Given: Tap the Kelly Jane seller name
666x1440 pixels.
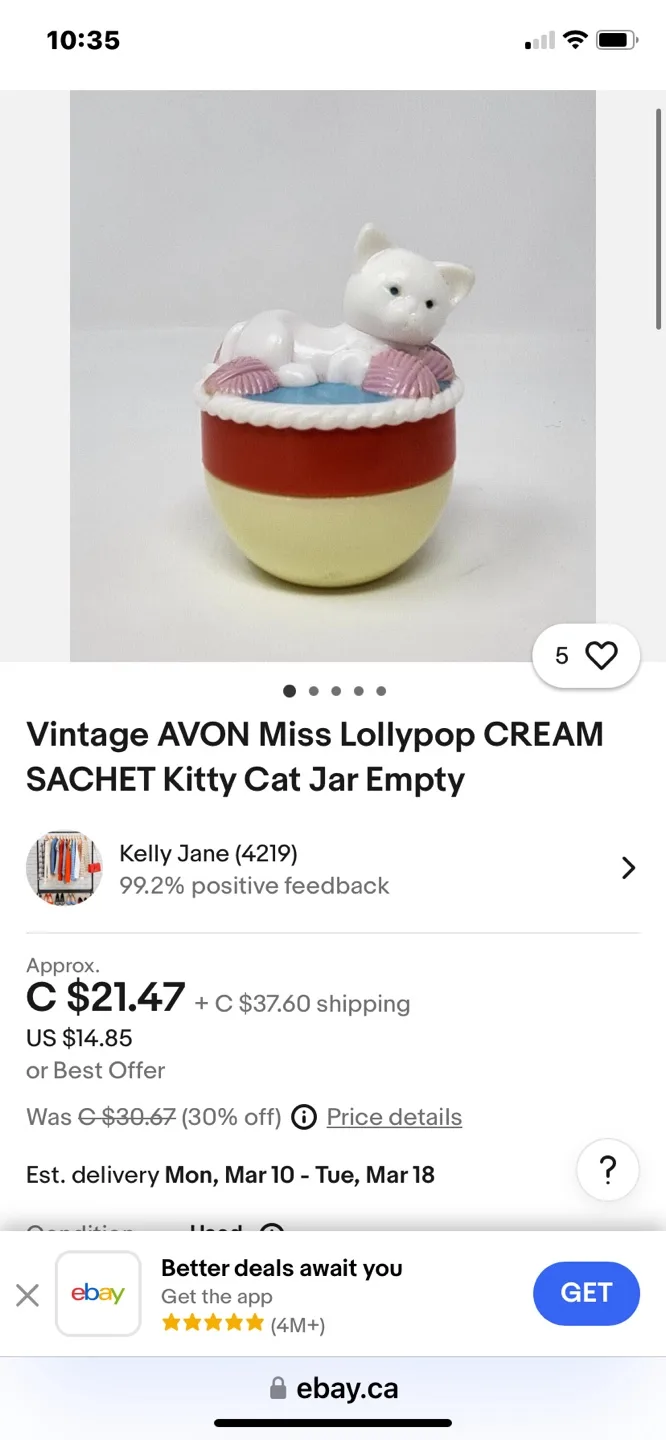Looking at the screenshot, I should [x=207, y=853].
